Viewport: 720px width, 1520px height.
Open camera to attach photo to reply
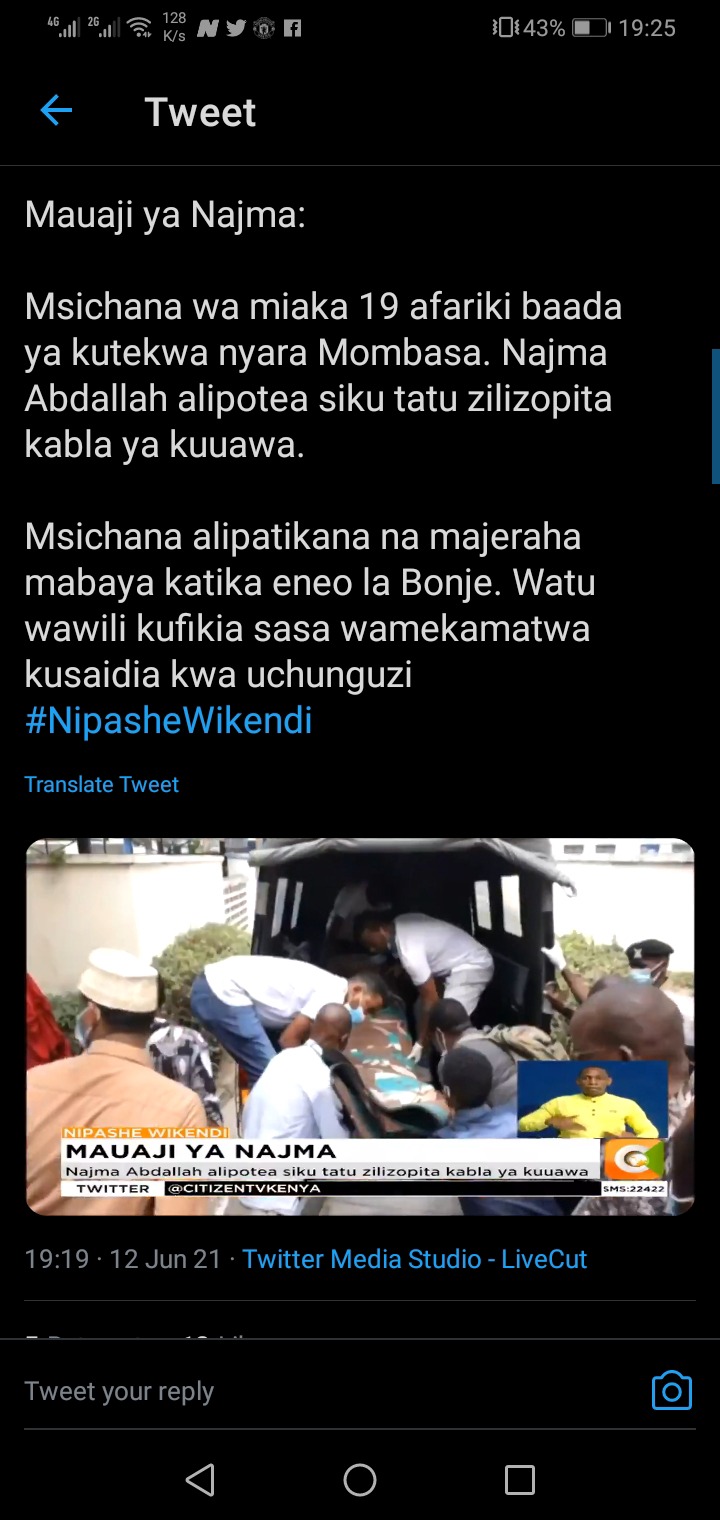(671, 1391)
